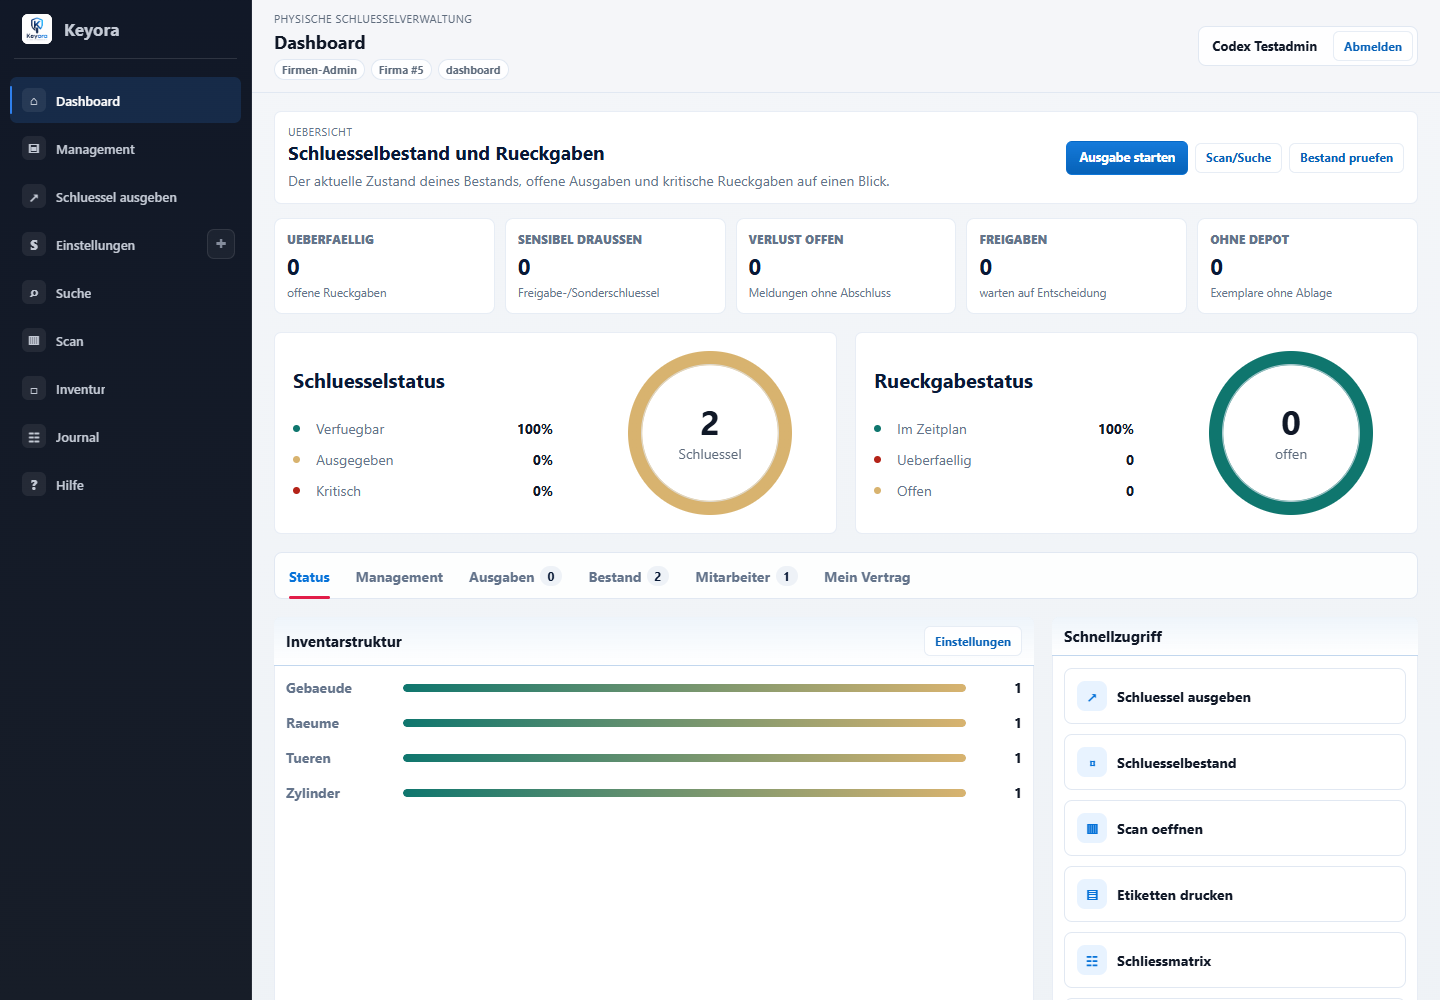The height and width of the screenshot is (1000, 1440).
Task: Click the Schliessmatrix quick access label
Action: click(x=1164, y=961)
